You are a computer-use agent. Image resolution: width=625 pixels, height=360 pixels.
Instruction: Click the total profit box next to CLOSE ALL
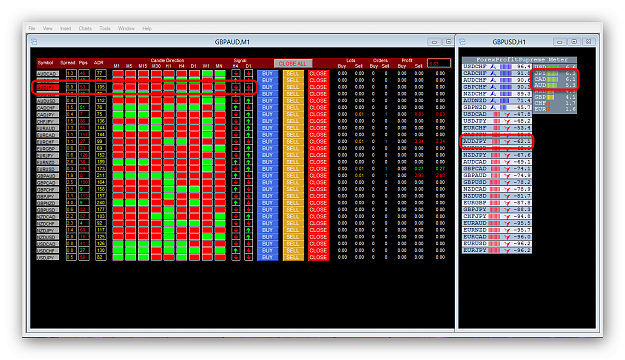[439, 63]
